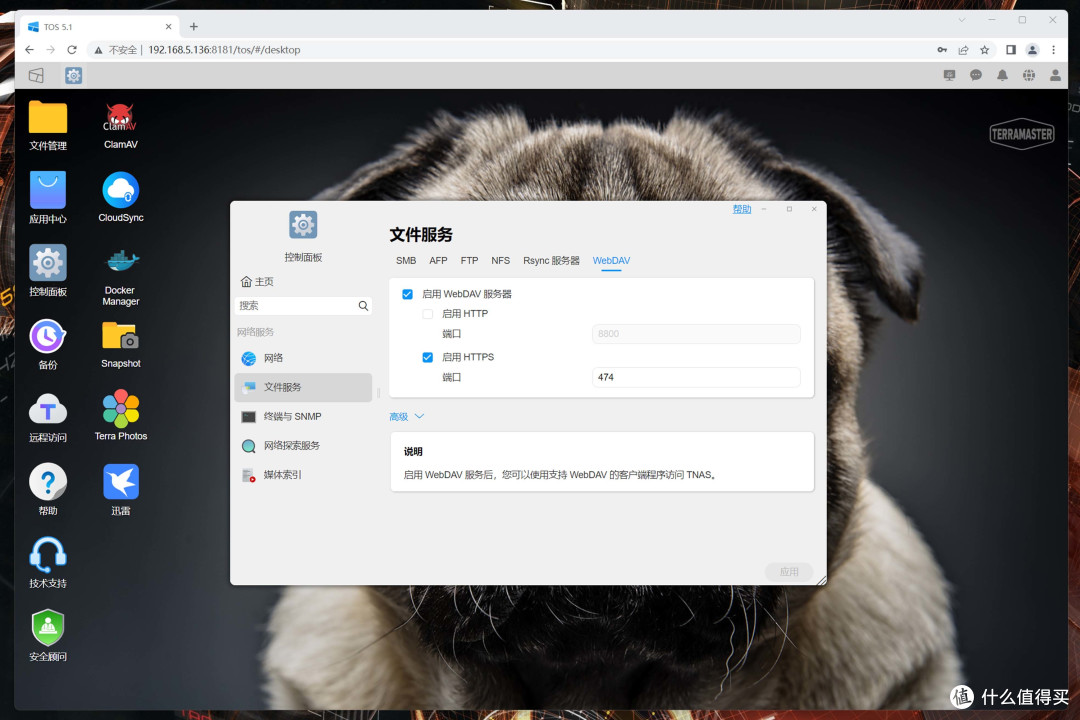
Task: Switch to the NFS tab
Action: (501, 260)
